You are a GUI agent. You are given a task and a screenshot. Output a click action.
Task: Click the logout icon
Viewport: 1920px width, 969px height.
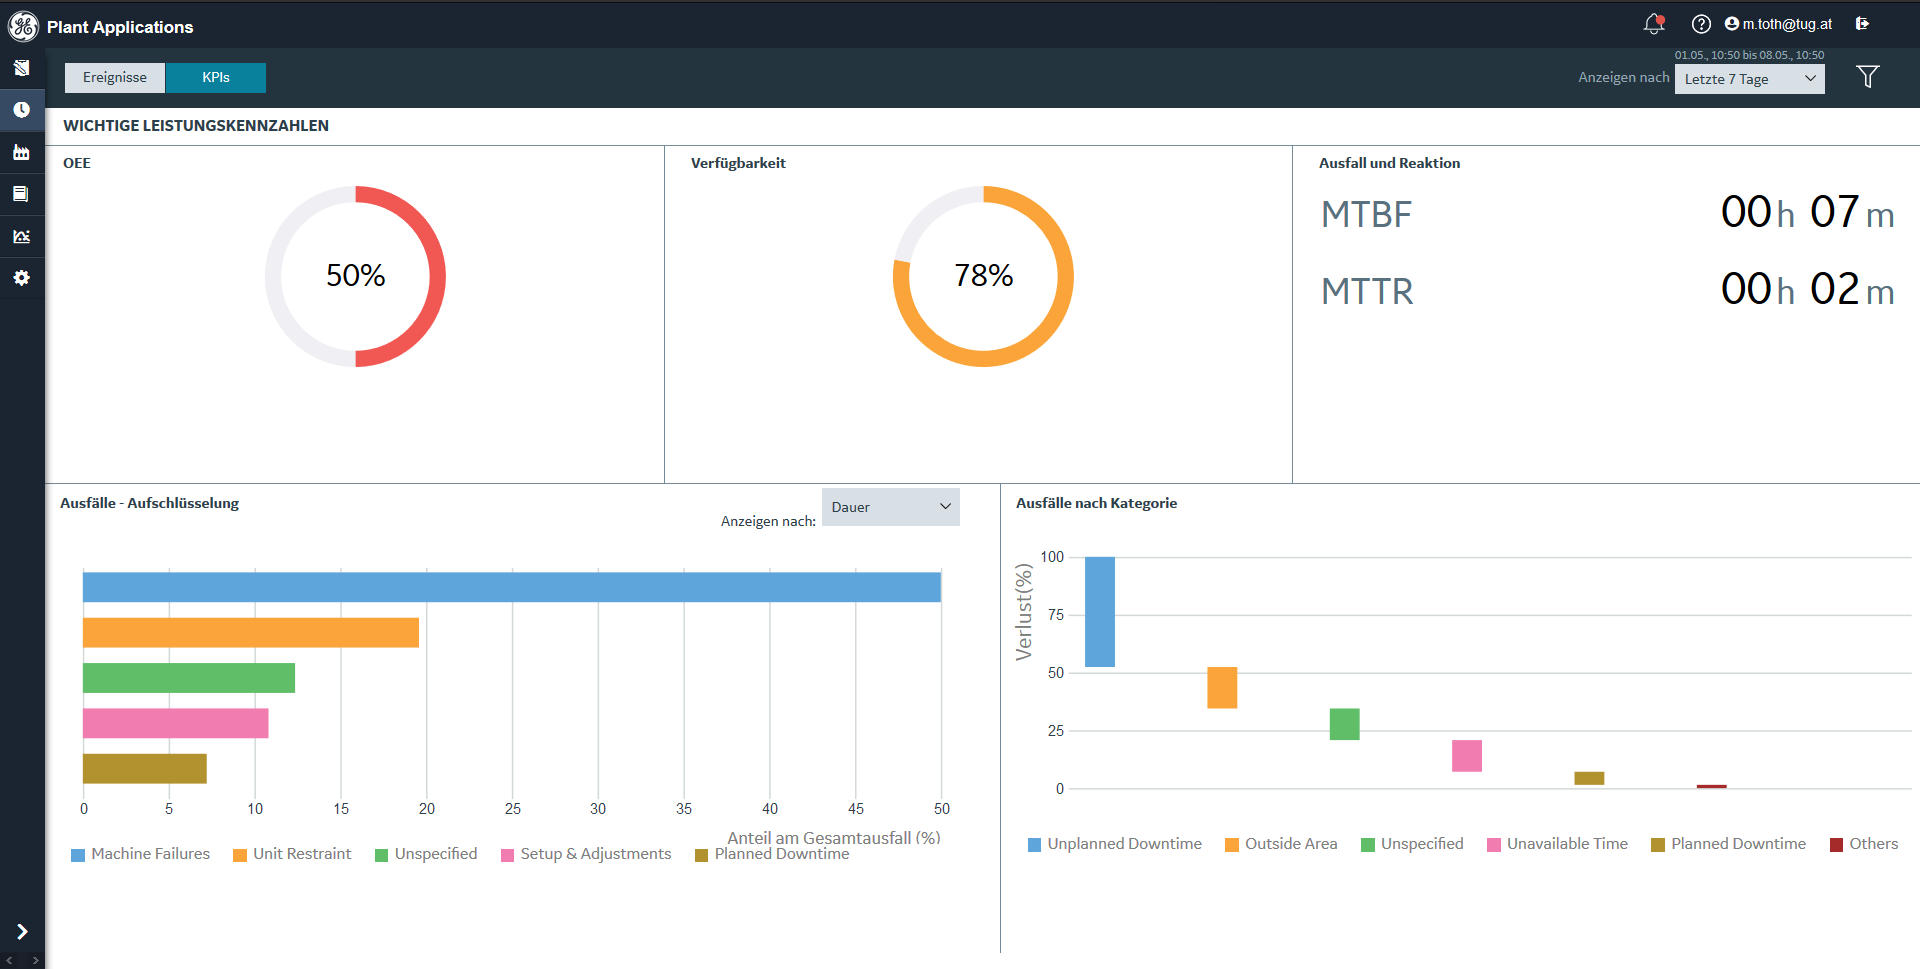(x=1862, y=24)
